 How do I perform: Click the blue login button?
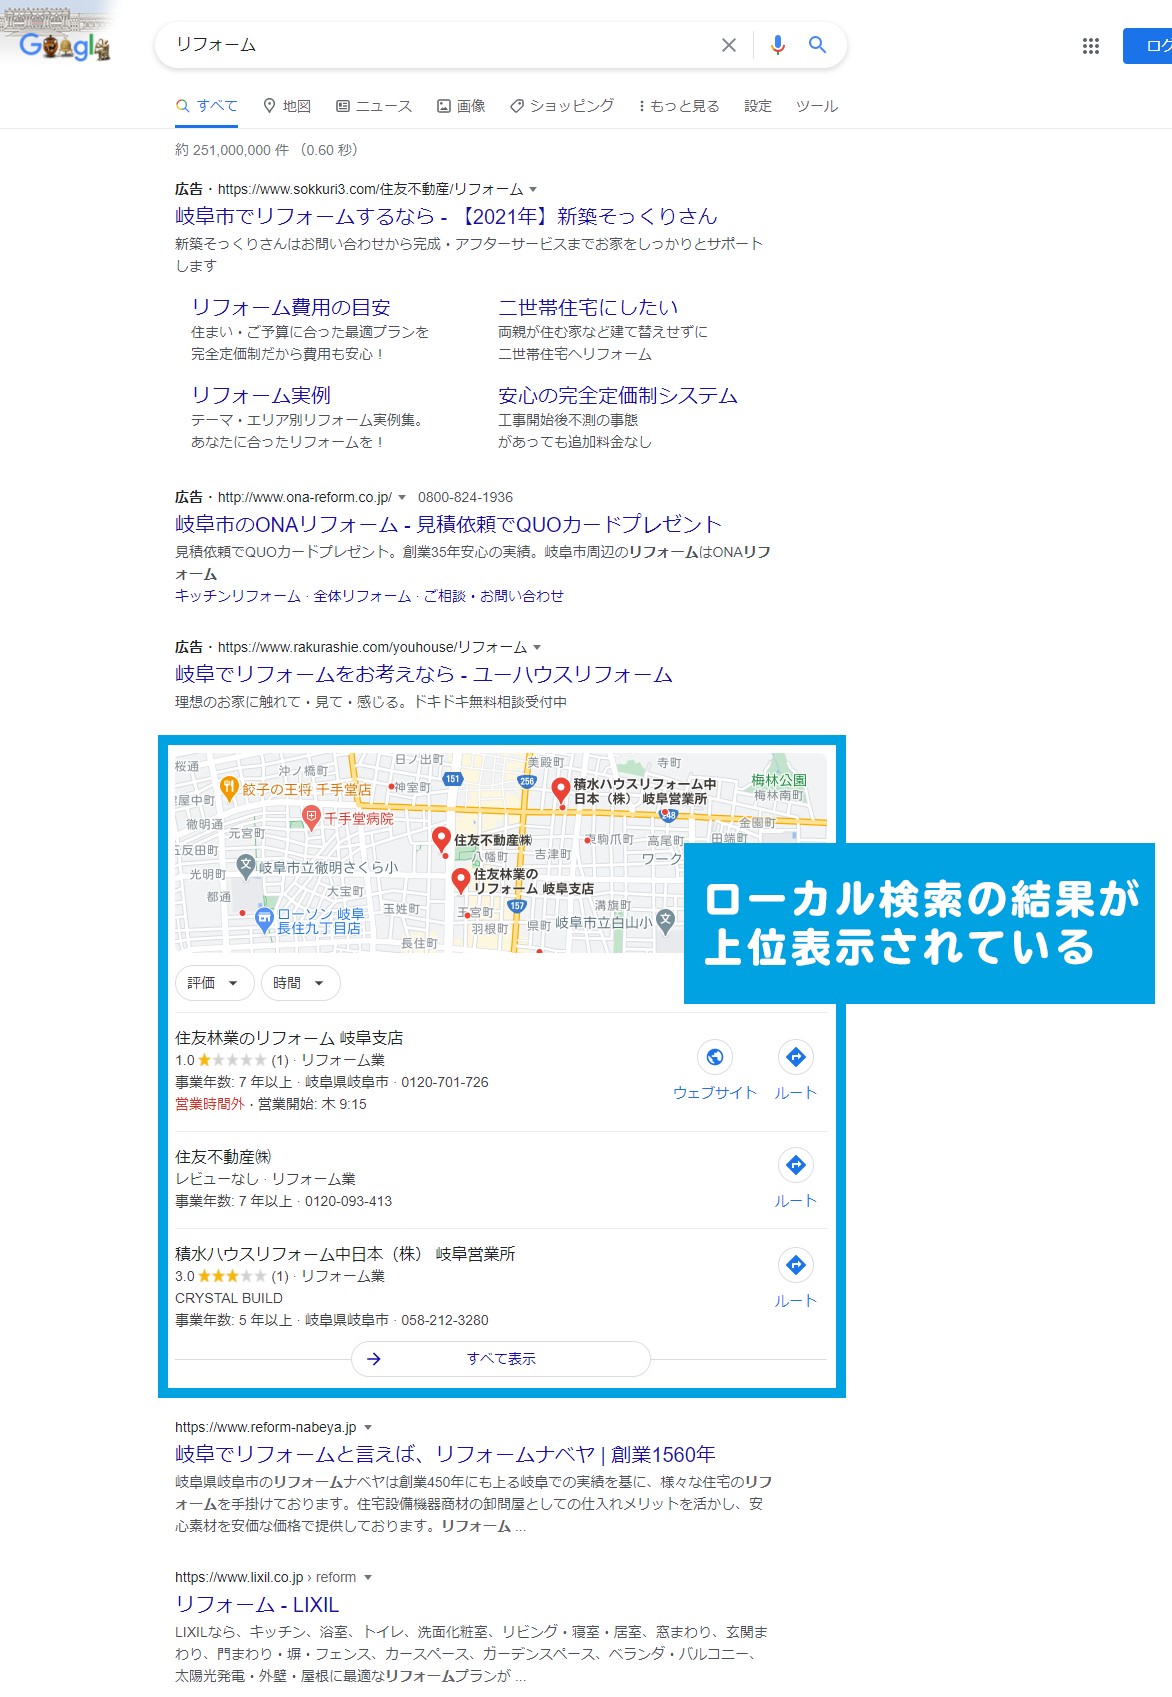pyautogui.click(x=1148, y=46)
